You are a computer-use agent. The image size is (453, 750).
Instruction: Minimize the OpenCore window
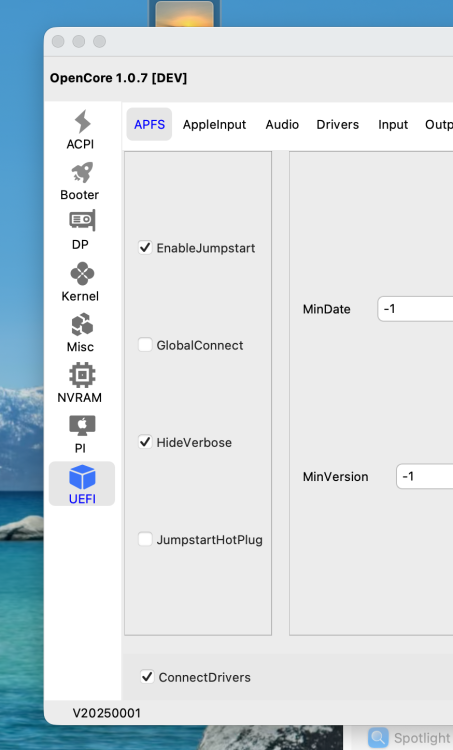pos(79,42)
